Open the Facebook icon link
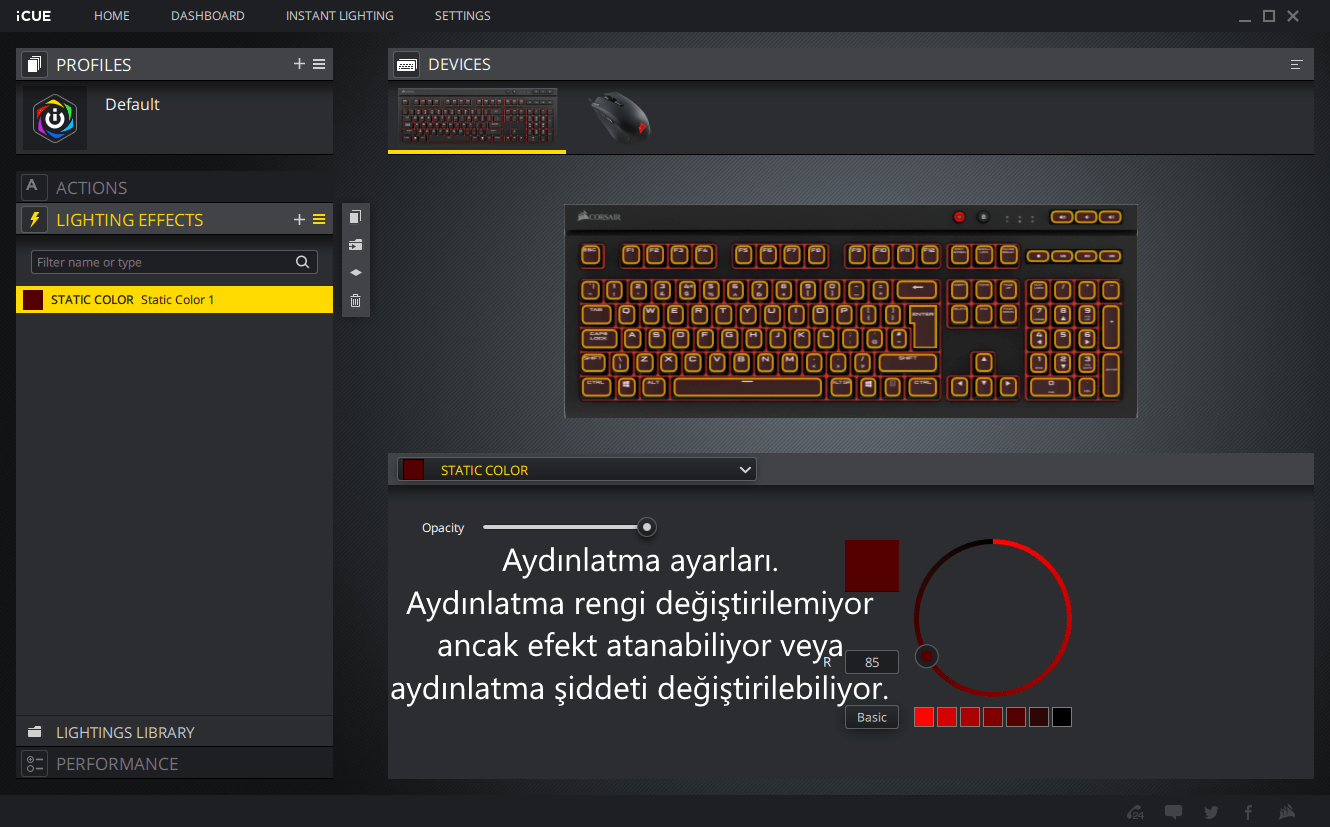The height and width of the screenshot is (827, 1330). tap(1248, 811)
